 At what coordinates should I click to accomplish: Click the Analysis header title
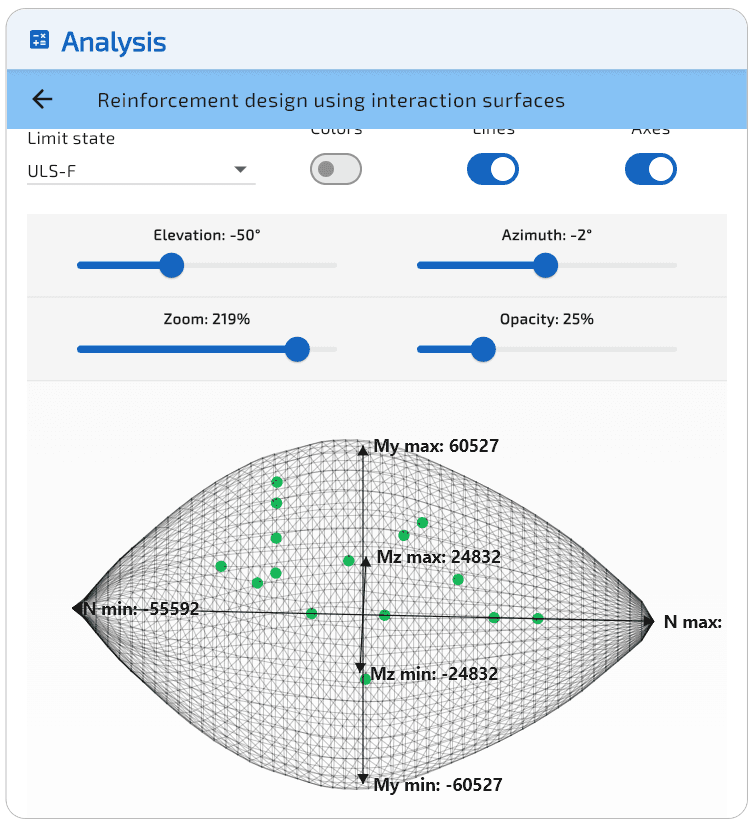[x=113, y=42]
